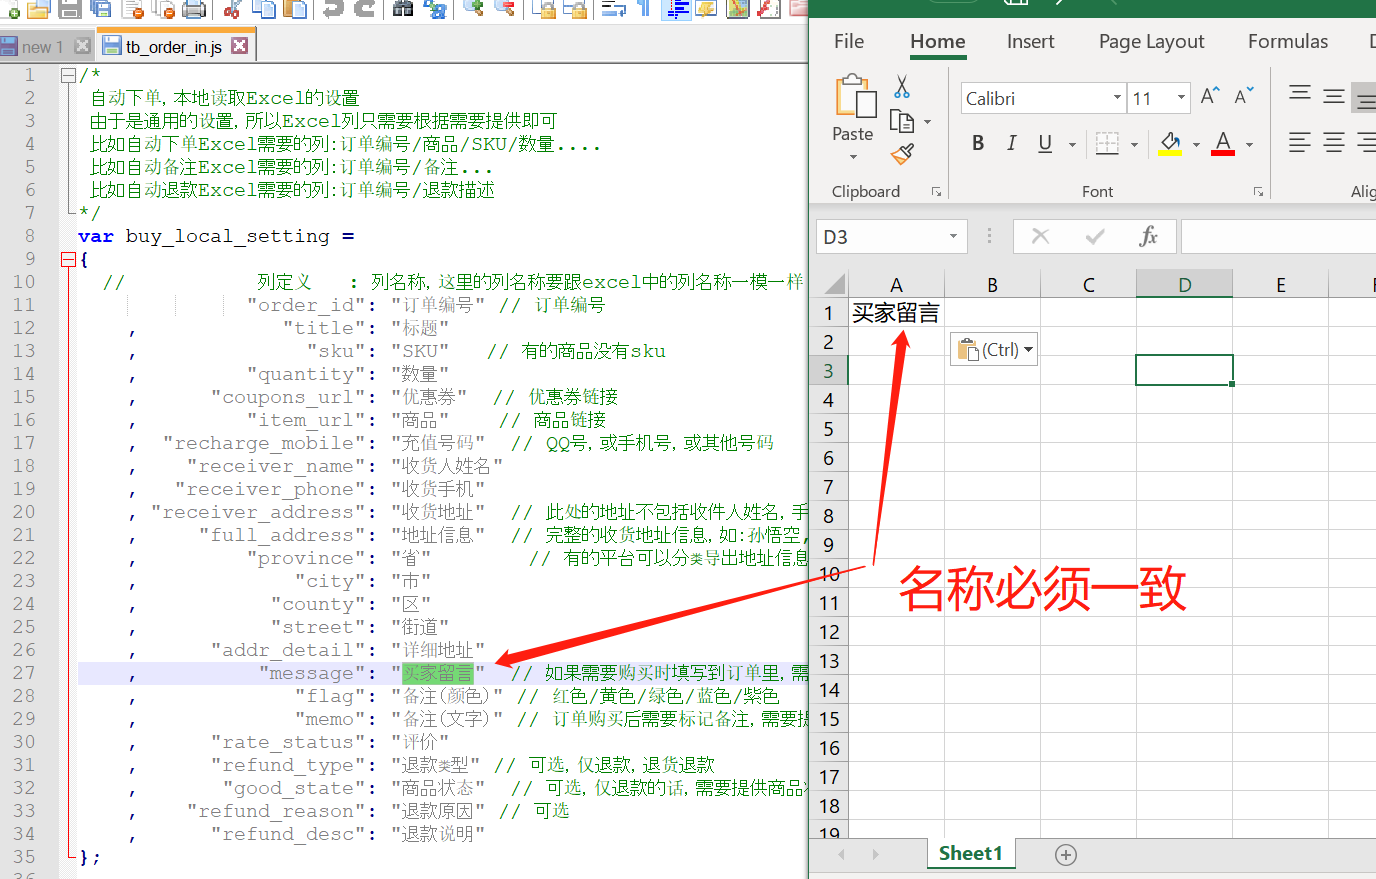This screenshot has height=879, width=1376.
Task: Switch to the Excel Insert tab
Action: pos(1030,41)
